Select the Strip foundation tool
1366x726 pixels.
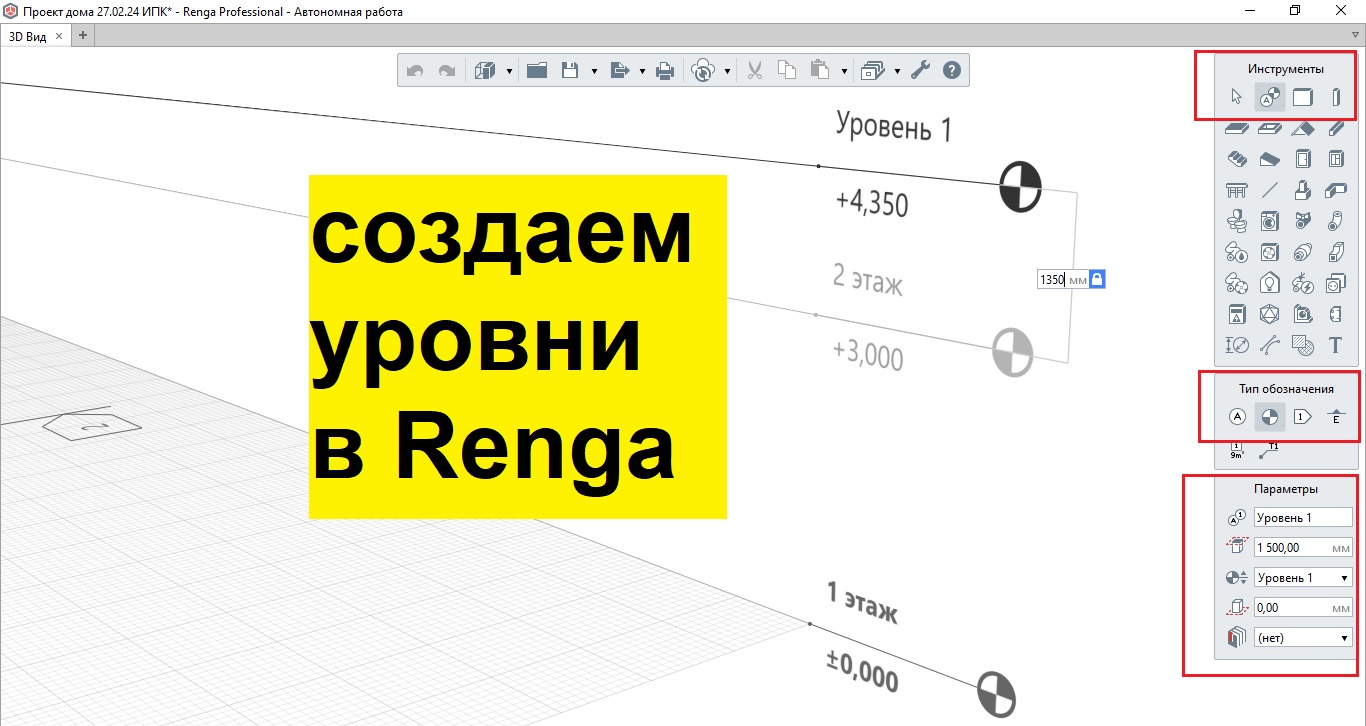[x=1335, y=190]
